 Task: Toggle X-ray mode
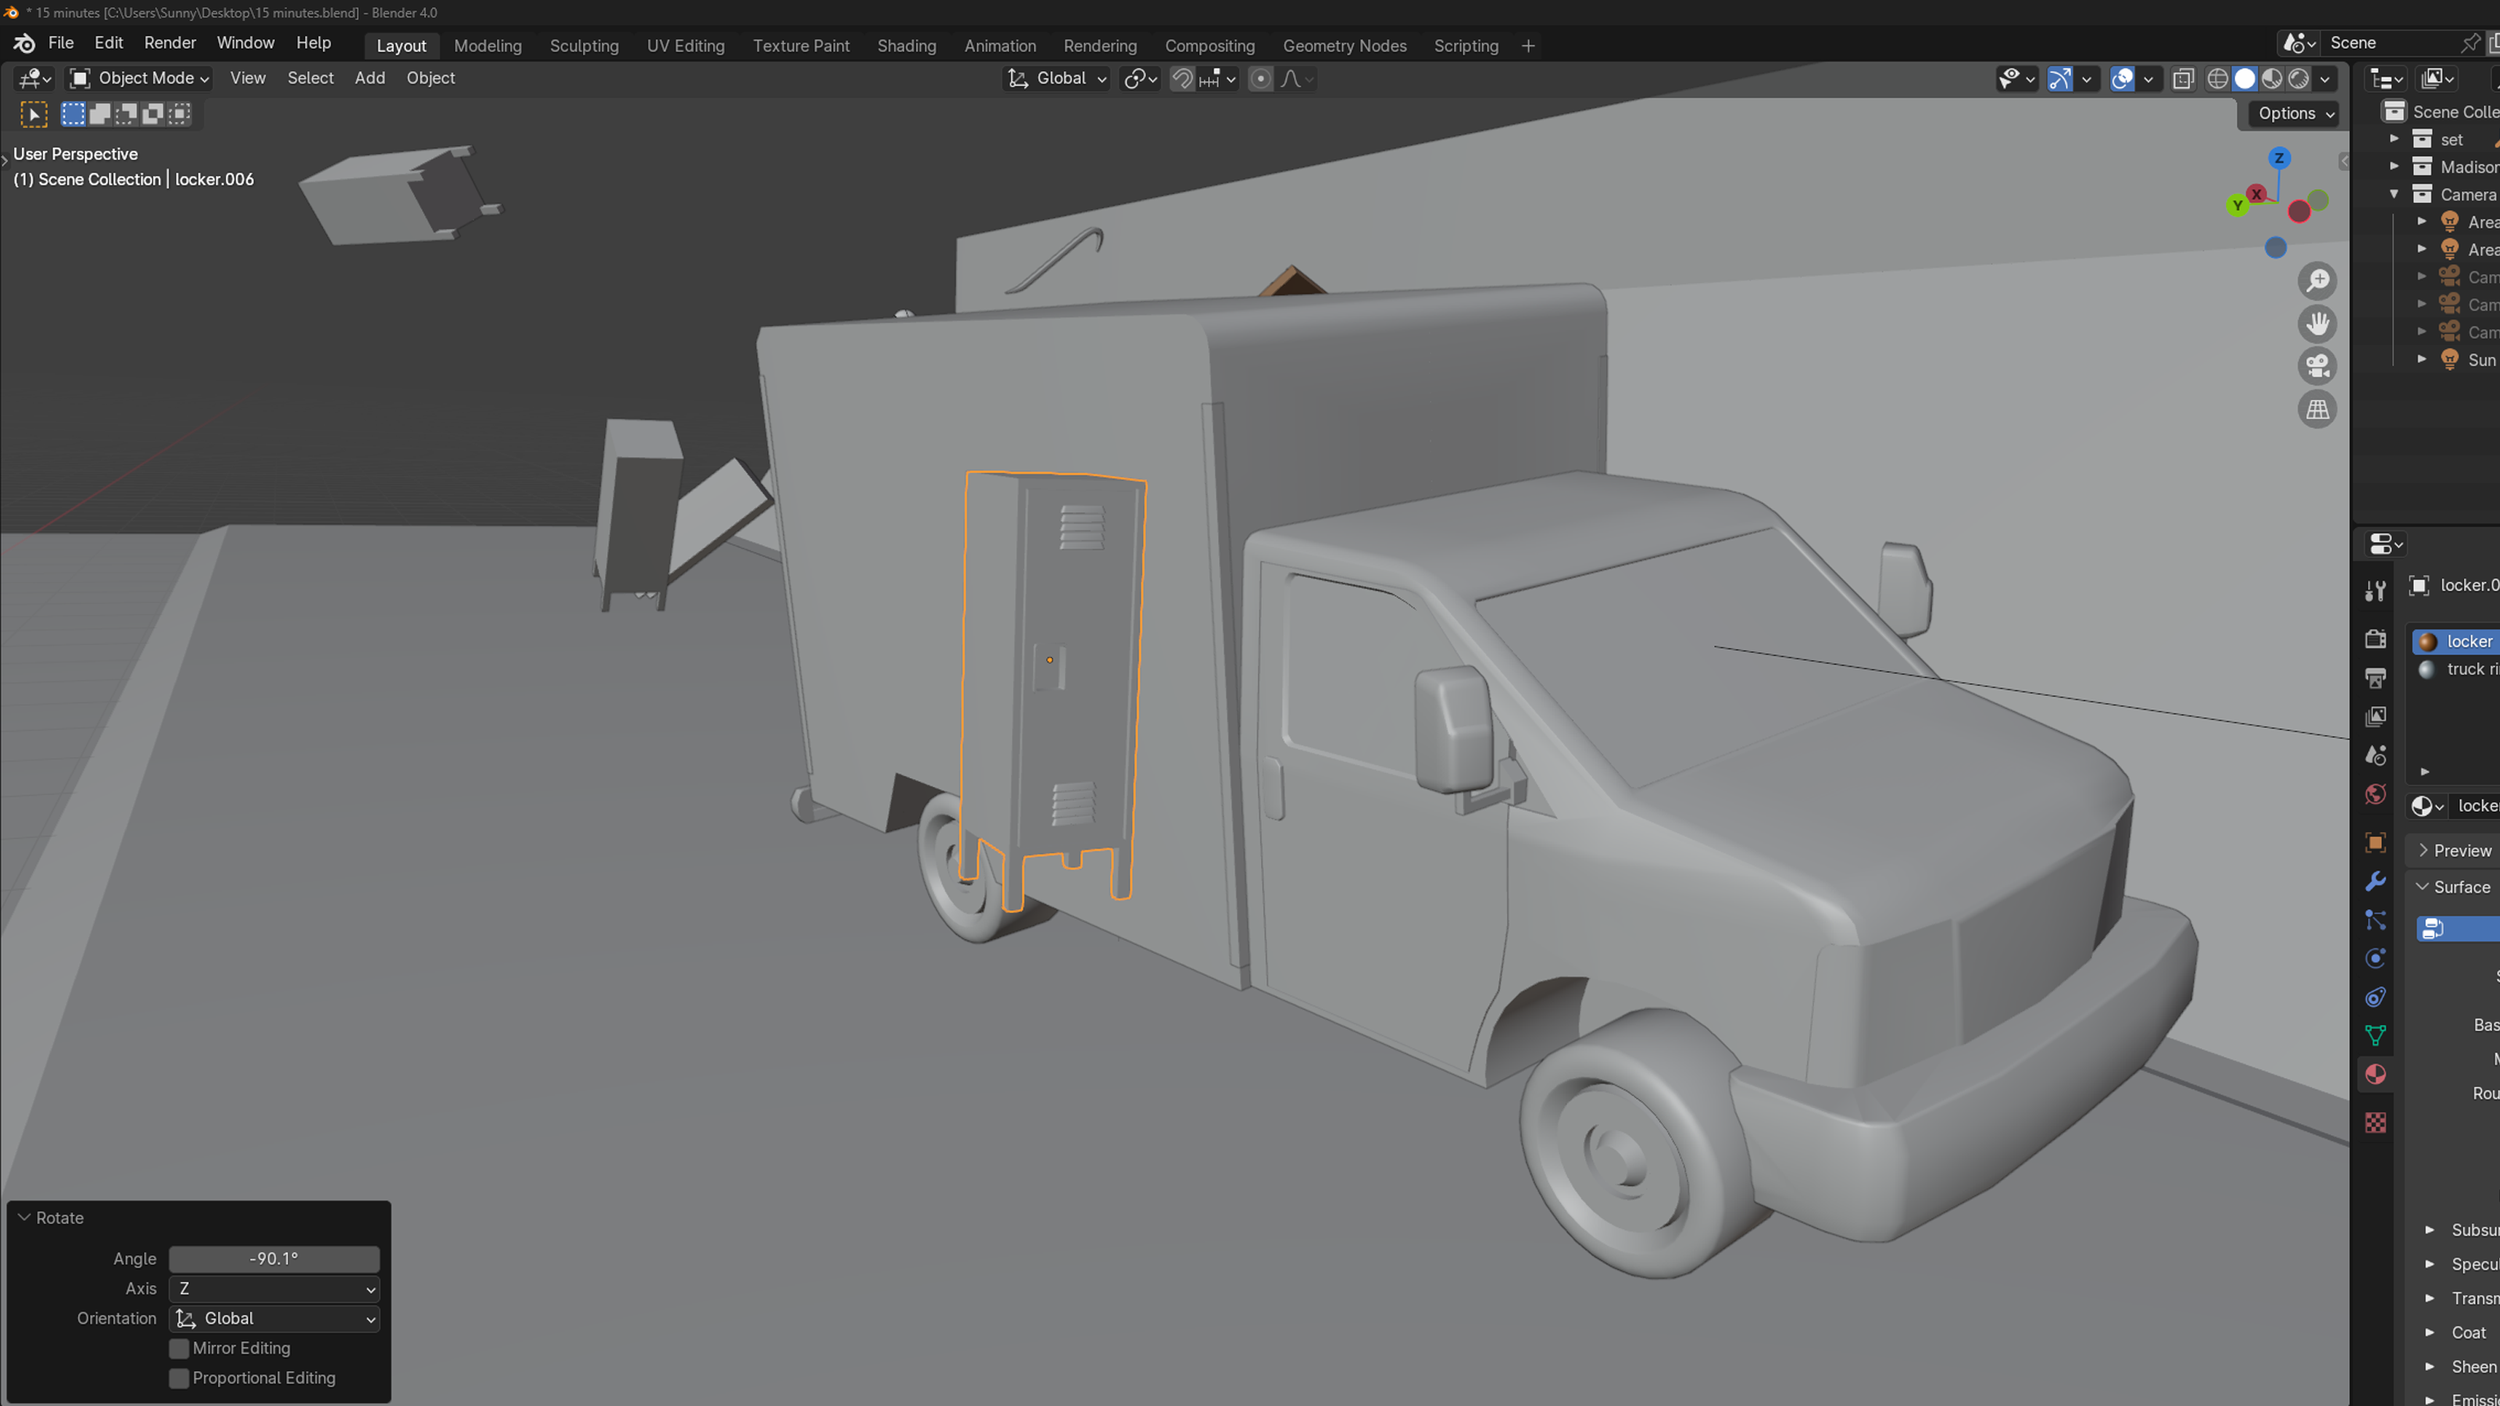click(2183, 79)
